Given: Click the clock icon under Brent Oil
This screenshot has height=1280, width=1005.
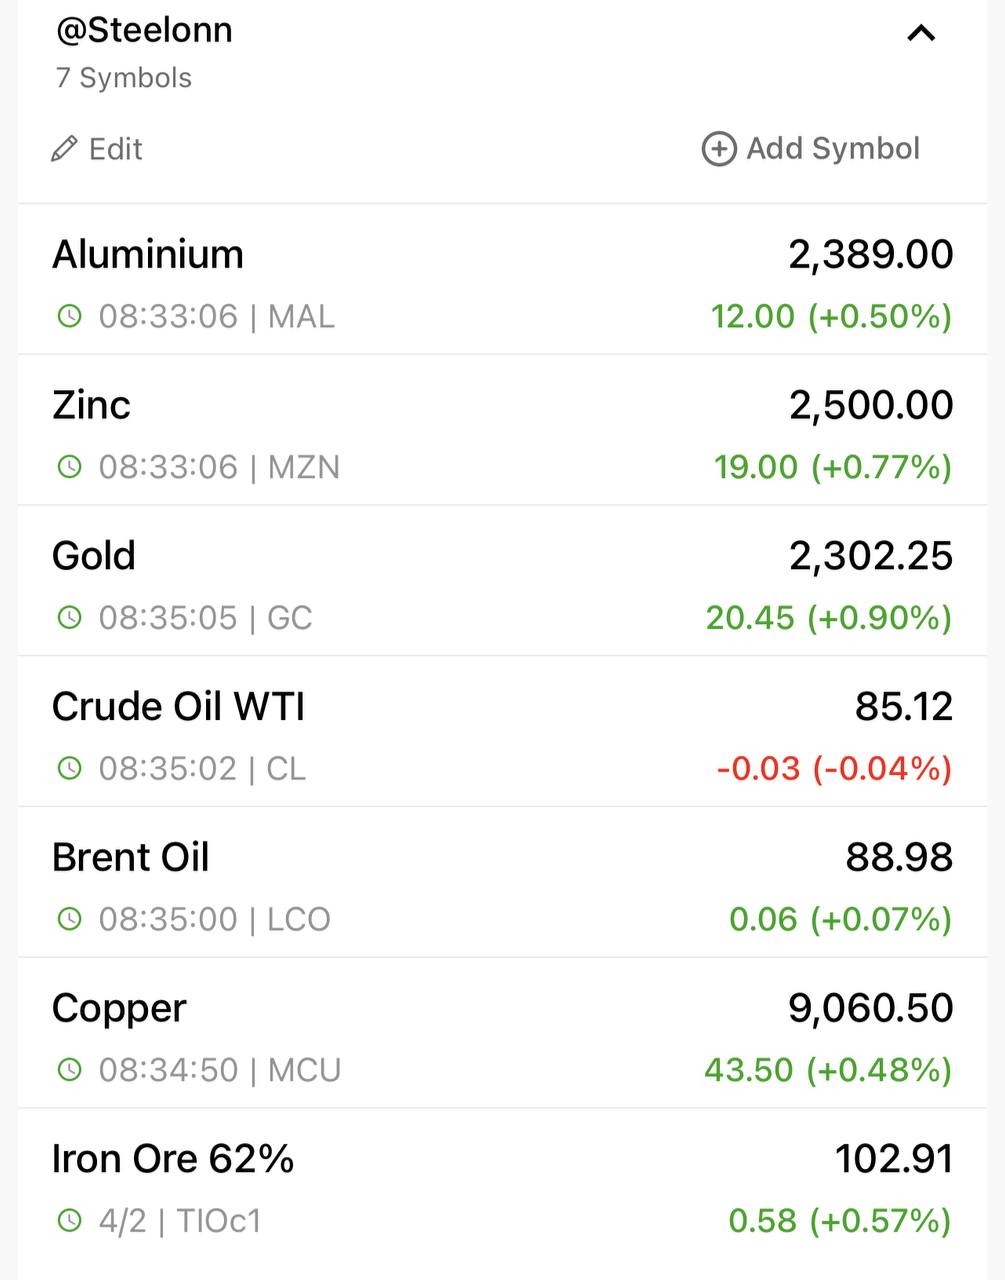Looking at the screenshot, I should pyautogui.click(x=69, y=919).
